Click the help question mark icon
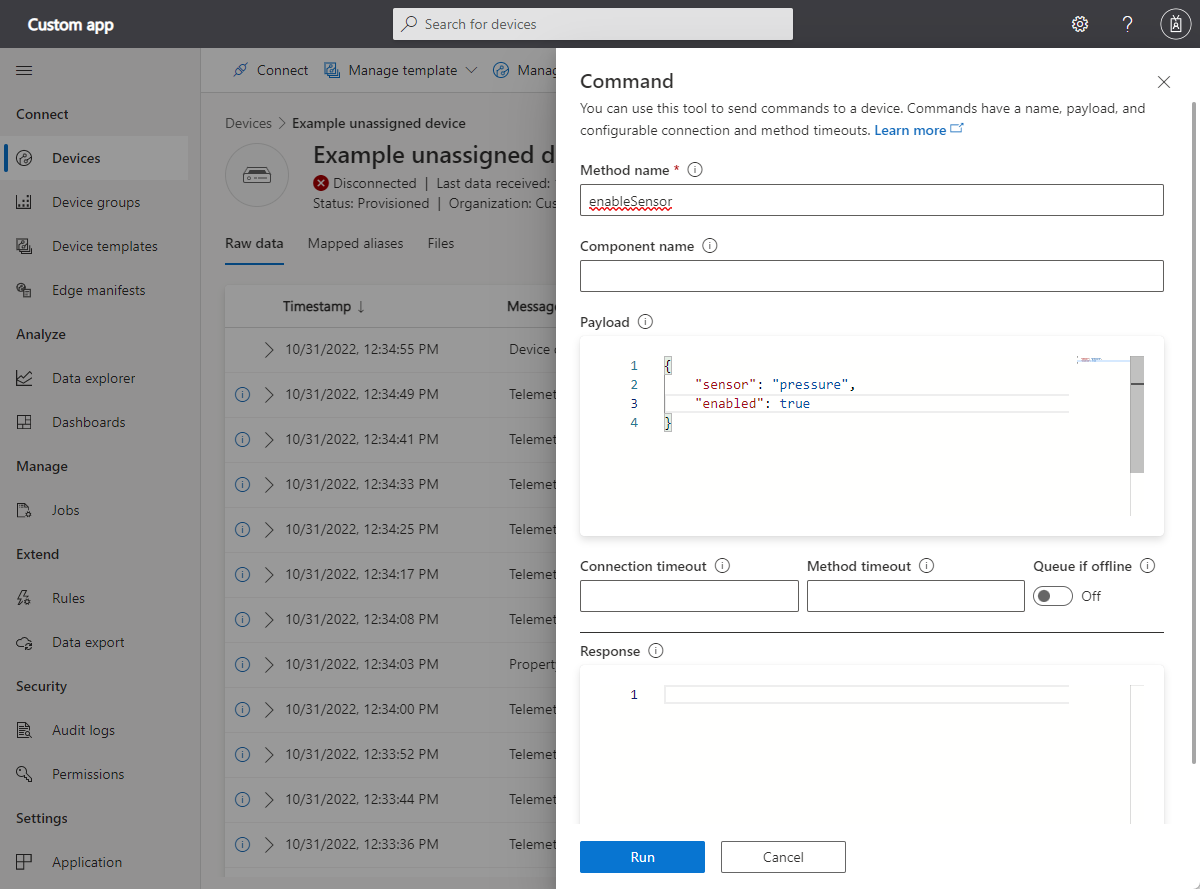Viewport: 1200px width, 889px height. (1127, 24)
